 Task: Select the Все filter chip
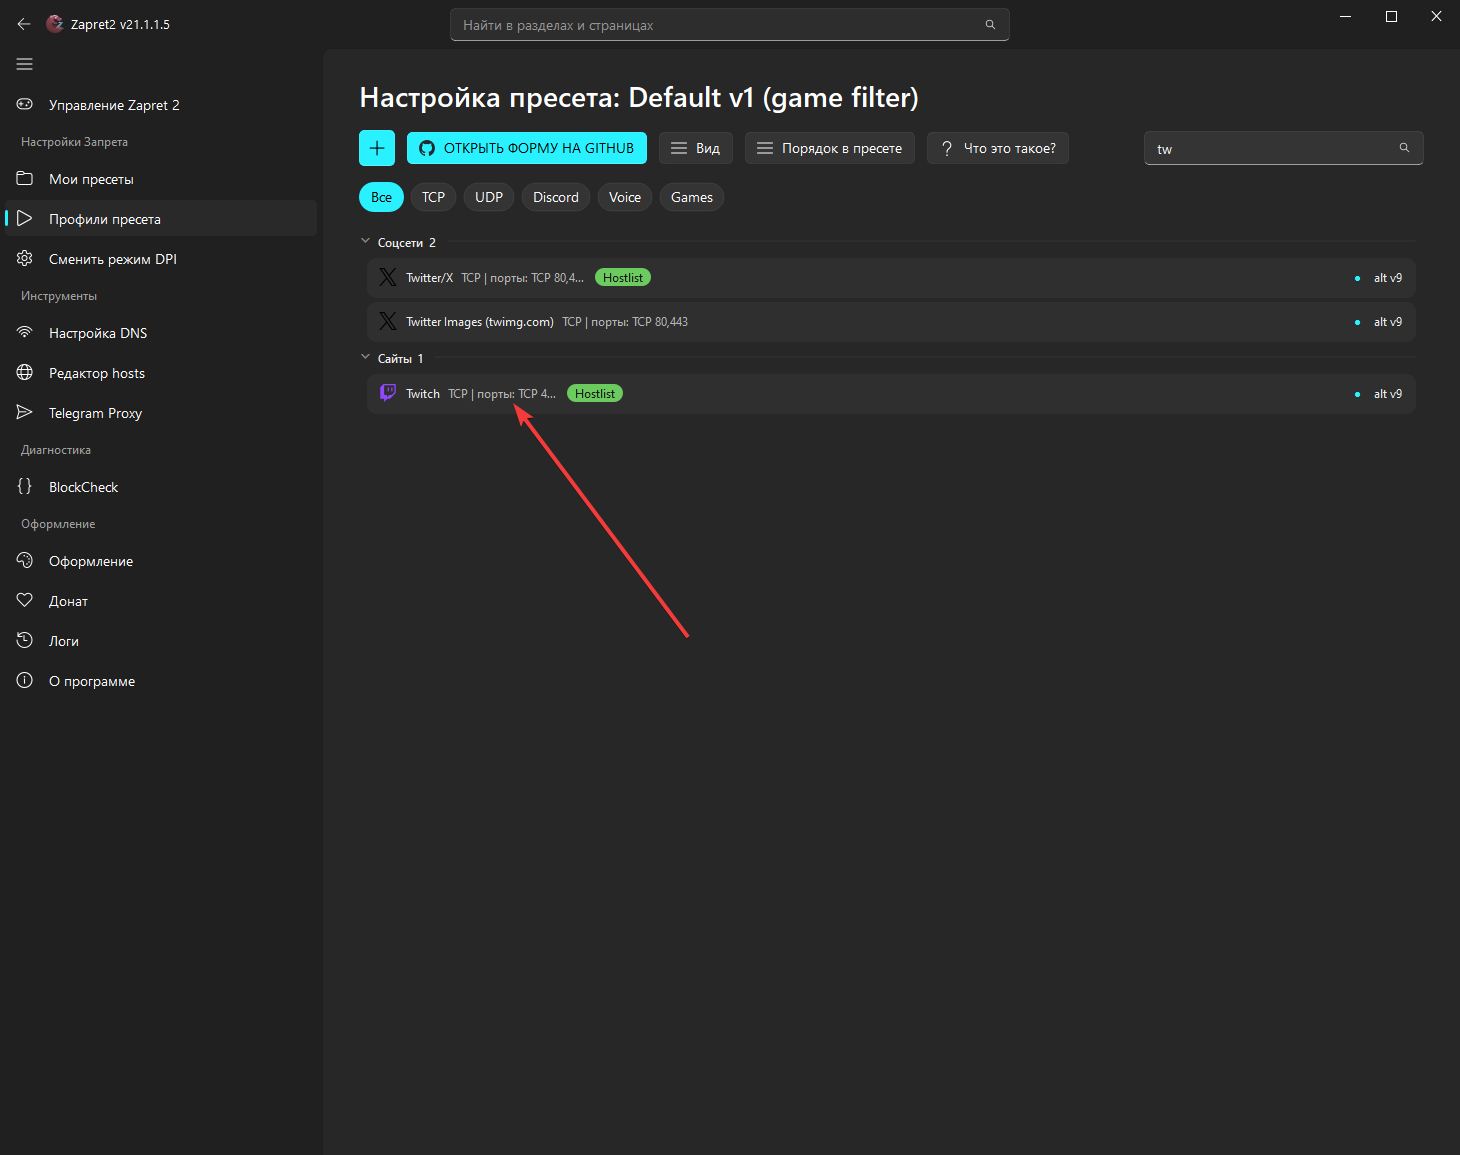click(381, 197)
